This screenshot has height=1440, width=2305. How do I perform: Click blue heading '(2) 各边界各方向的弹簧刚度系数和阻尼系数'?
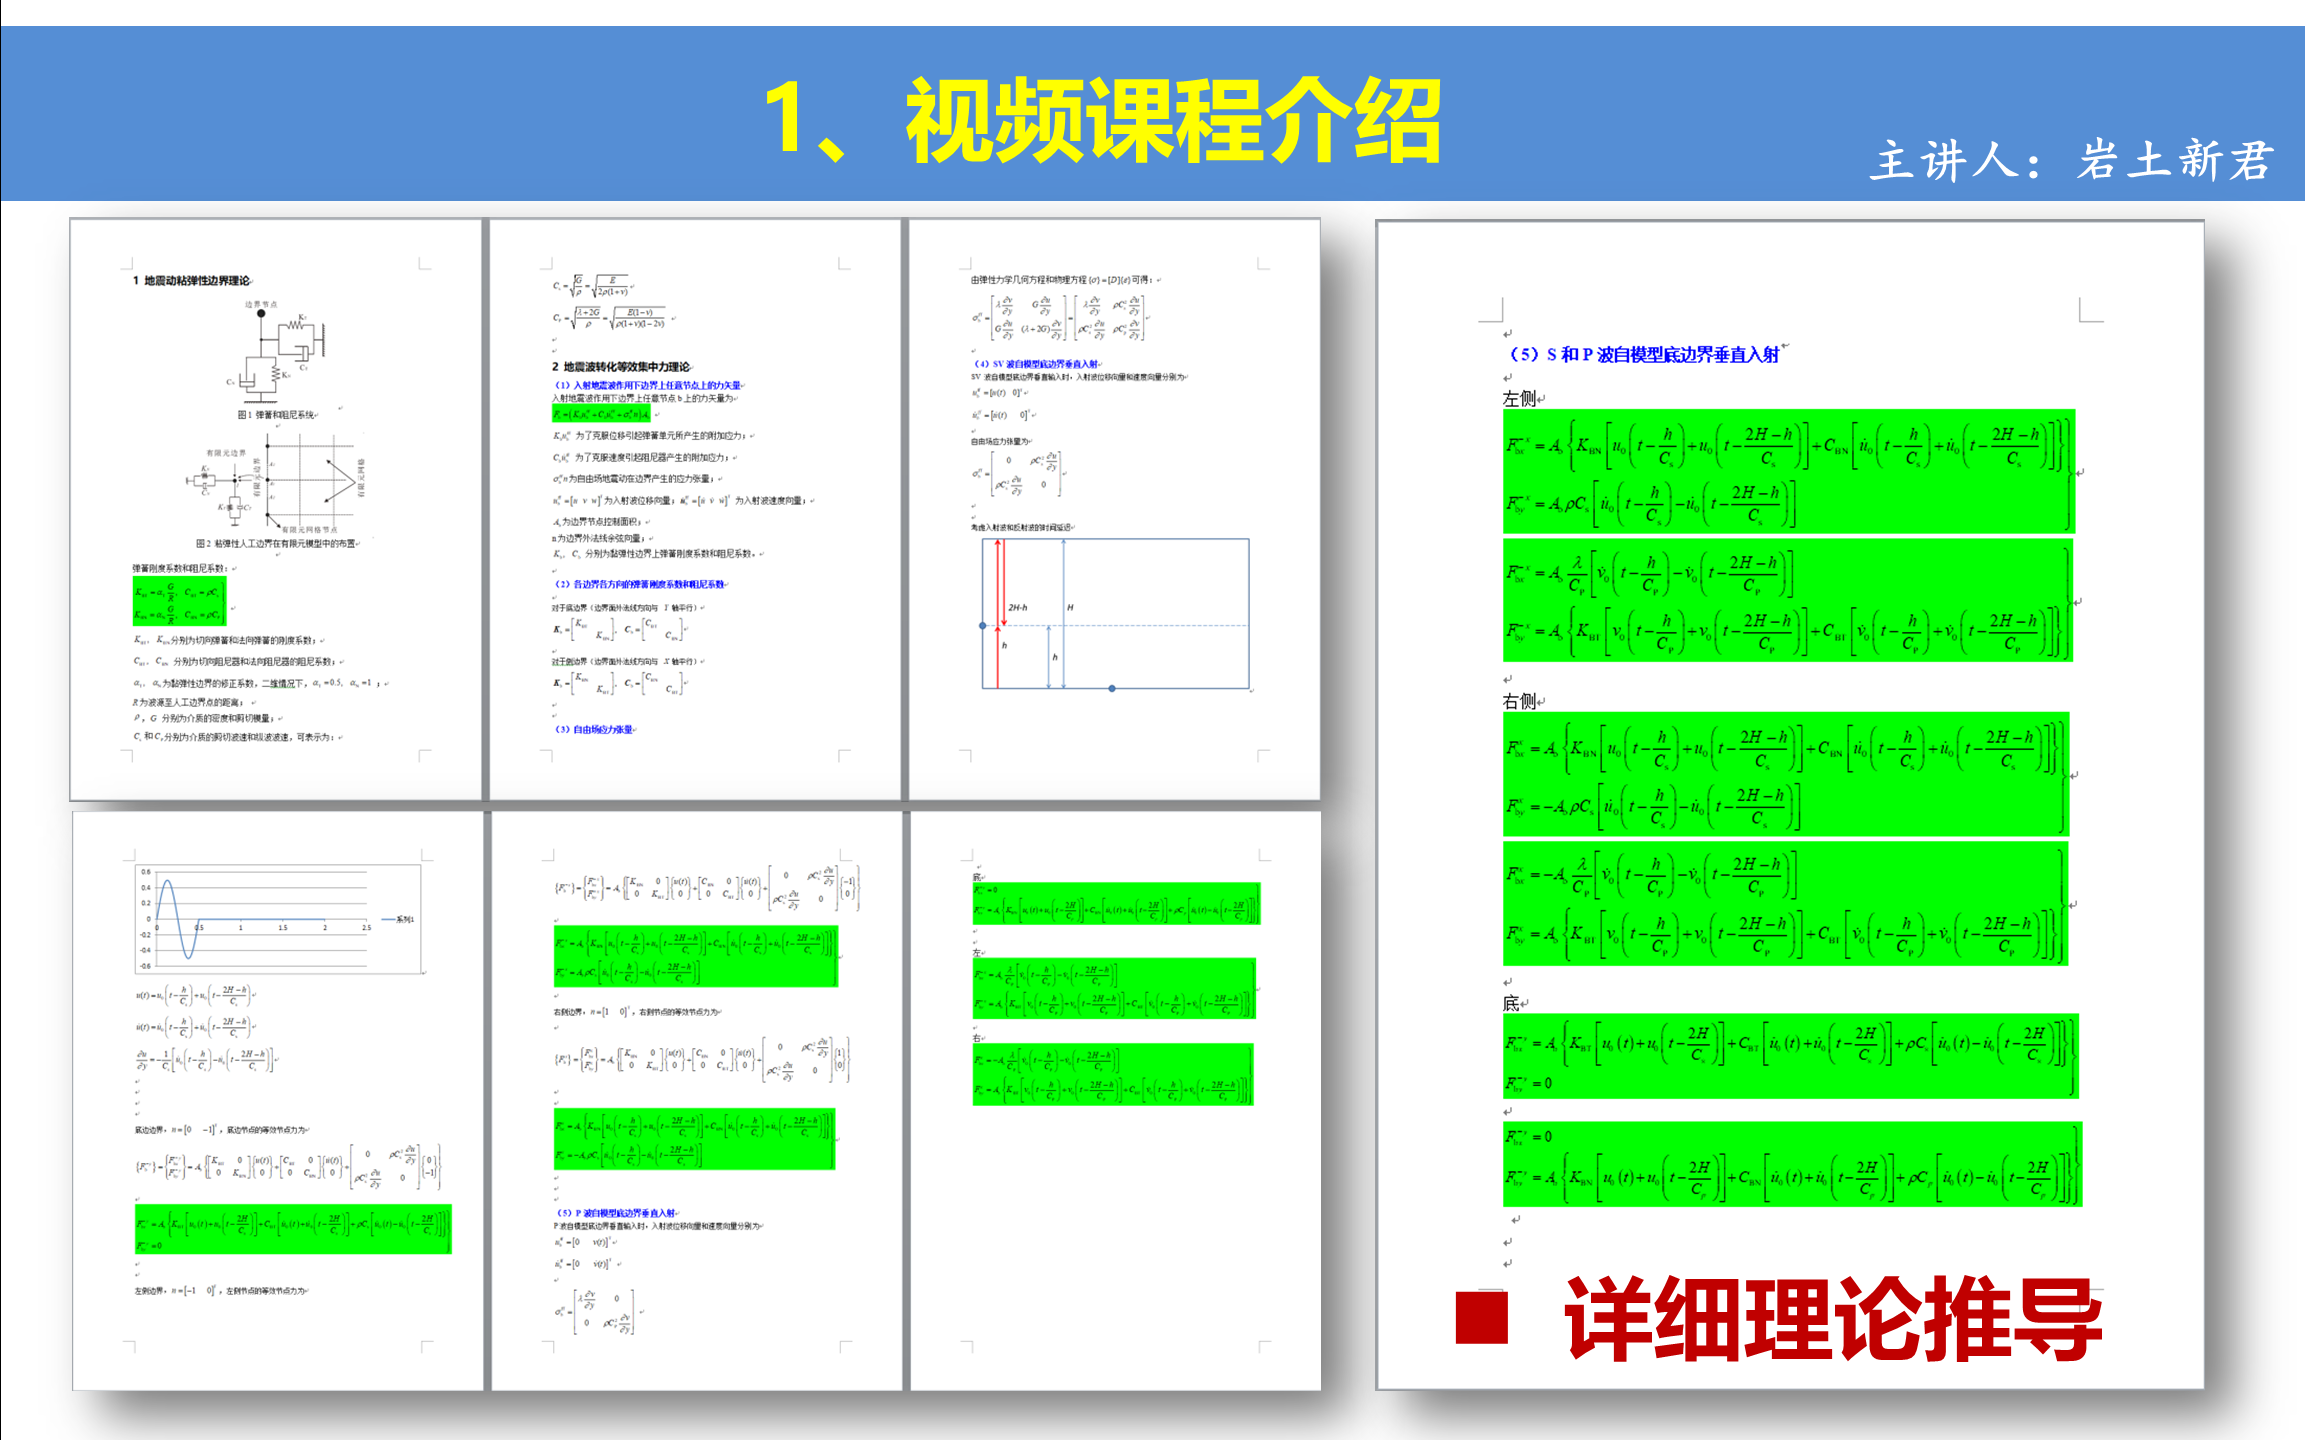(x=640, y=584)
